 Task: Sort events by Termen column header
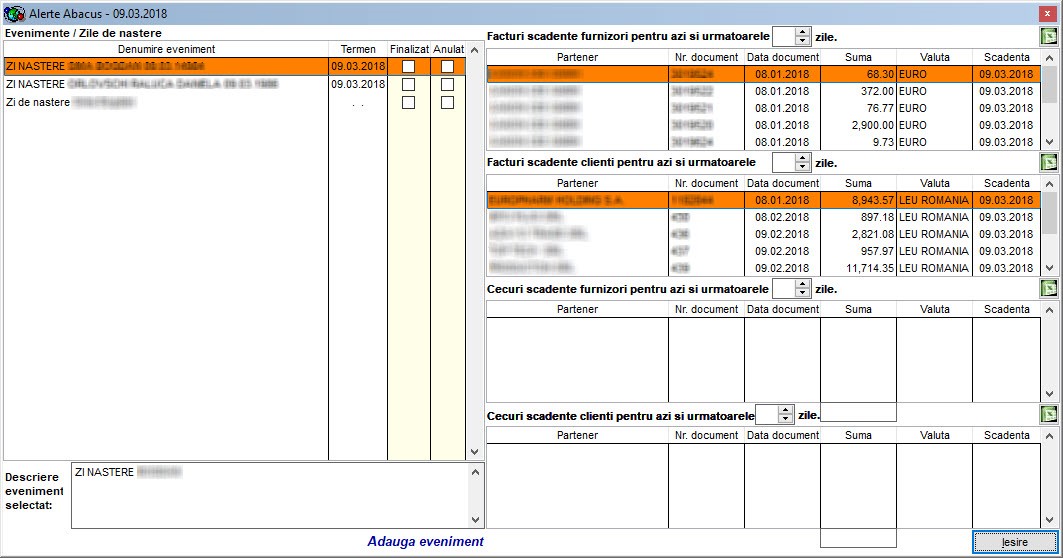pos(358,49)
